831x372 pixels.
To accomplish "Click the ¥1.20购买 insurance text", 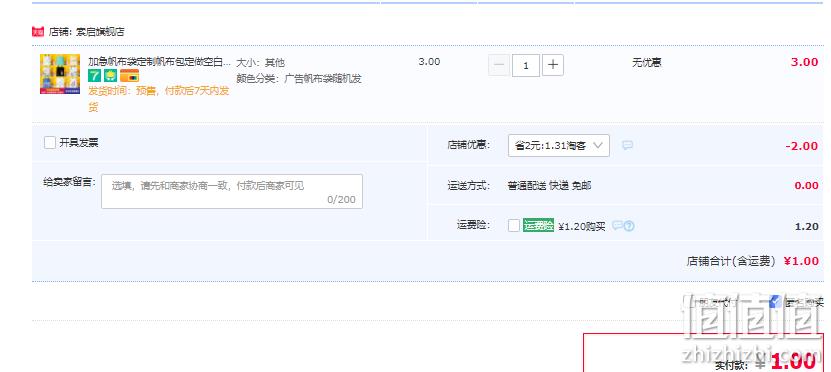I will (x=582, y=227).
